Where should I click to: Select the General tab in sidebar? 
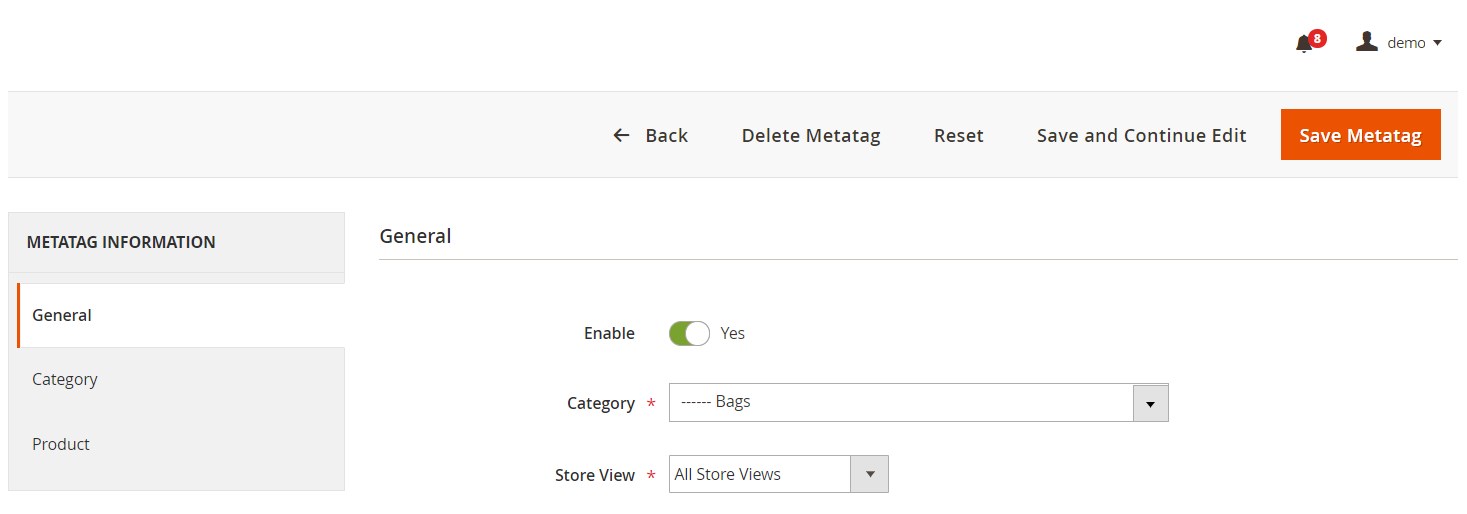pos(180,315)
